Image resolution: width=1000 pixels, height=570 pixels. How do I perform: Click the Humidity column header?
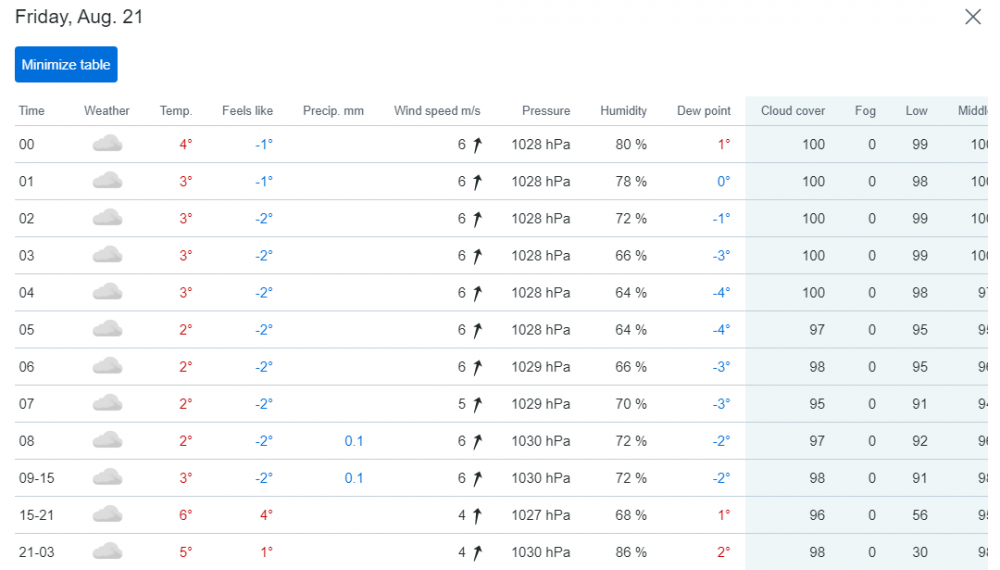(623, 111)
